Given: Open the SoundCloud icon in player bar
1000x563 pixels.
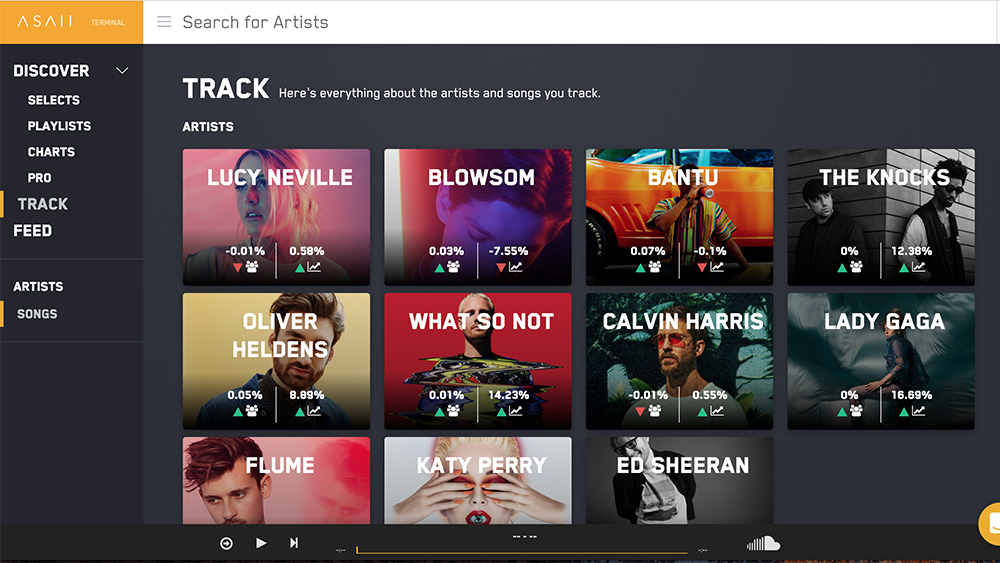Looking at the screenshot, I should (x=763, y=543).
